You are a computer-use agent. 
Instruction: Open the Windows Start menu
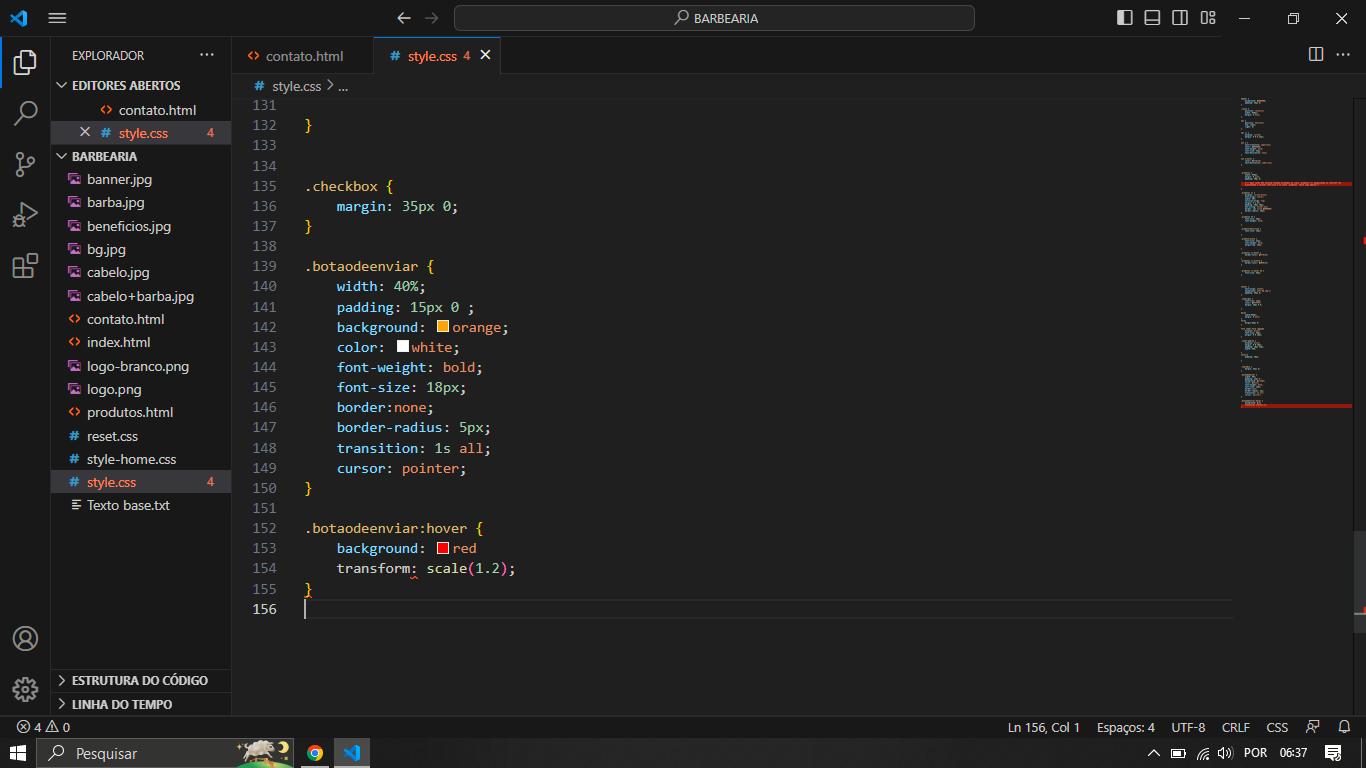coord(17,753)
